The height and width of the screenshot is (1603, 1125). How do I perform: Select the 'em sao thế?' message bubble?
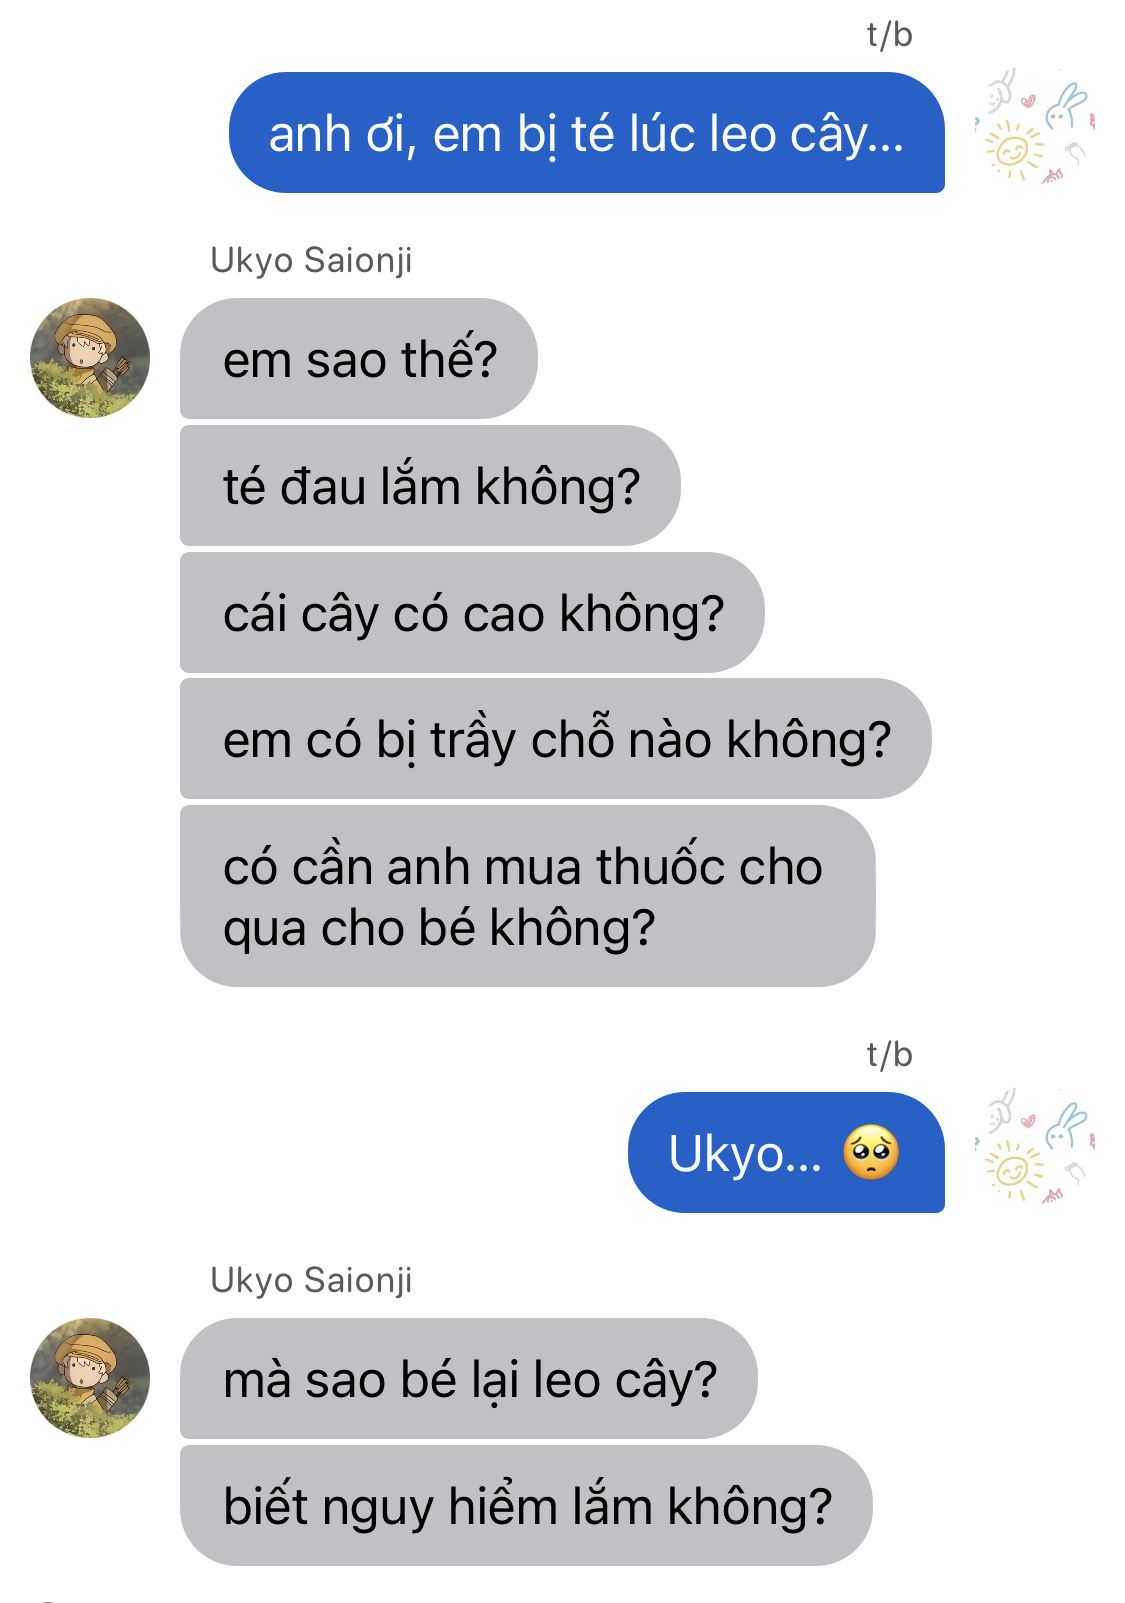coord(359,358)
